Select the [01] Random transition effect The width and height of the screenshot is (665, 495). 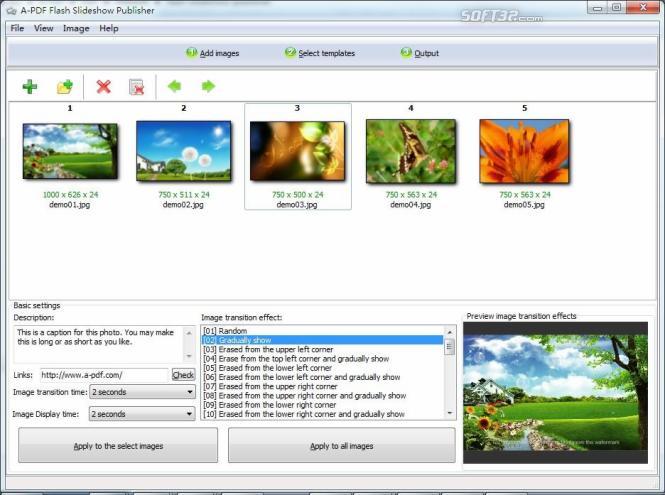322,330
